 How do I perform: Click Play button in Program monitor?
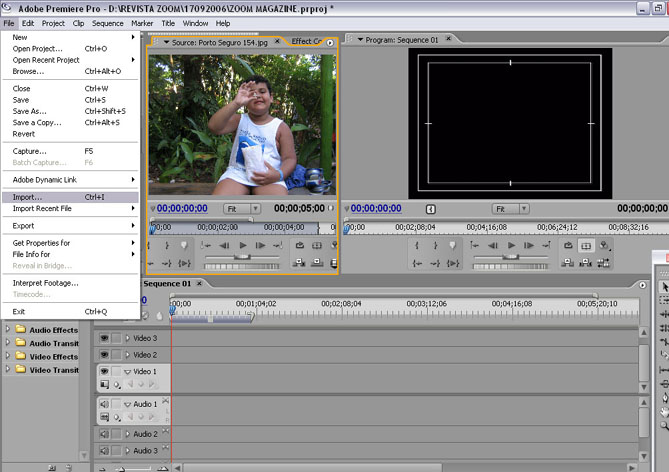(511, 245)
